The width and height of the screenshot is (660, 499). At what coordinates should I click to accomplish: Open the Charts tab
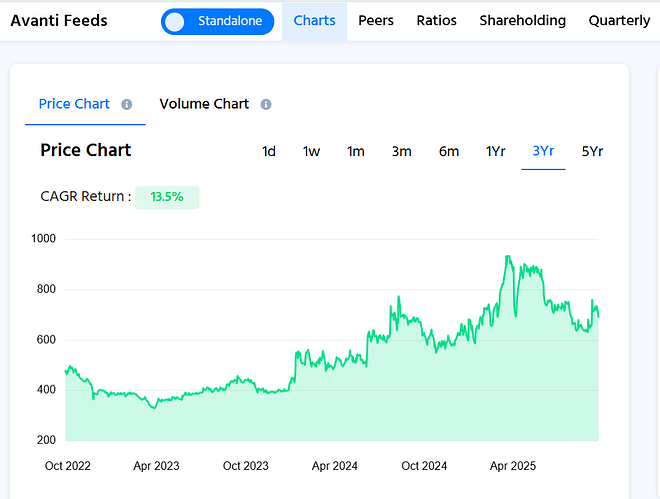[314, 21]
